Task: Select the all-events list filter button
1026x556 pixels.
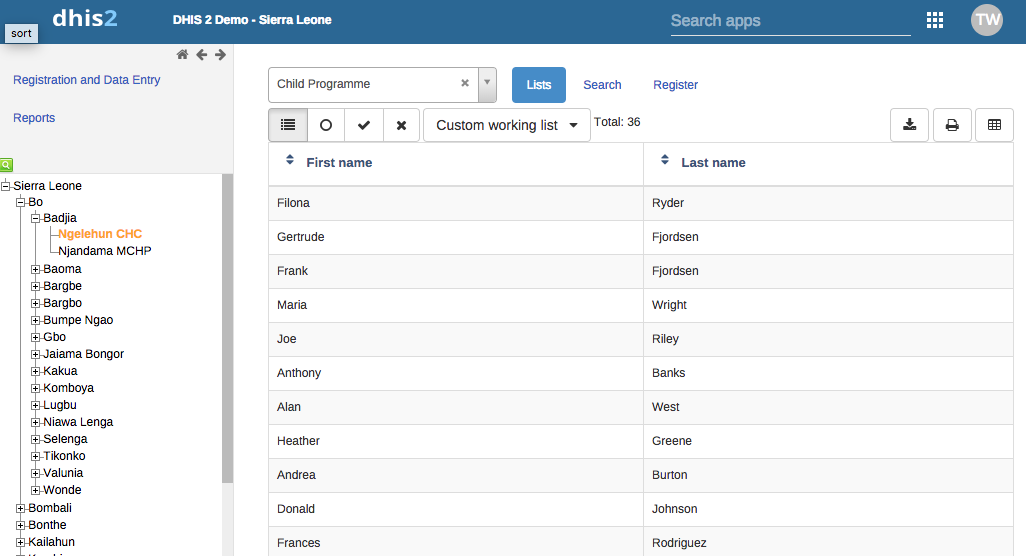Action: 288,125
